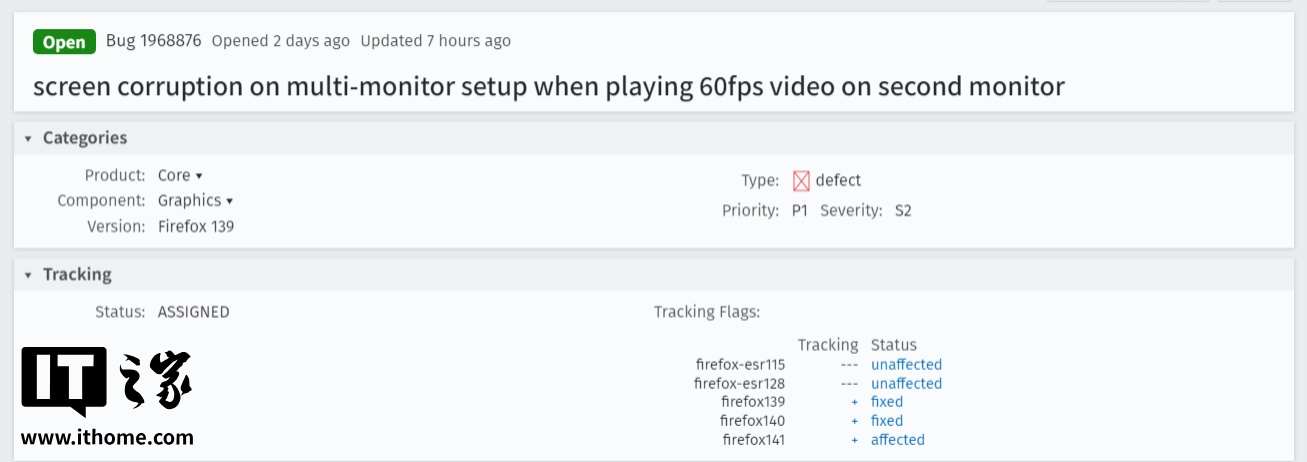Click the www.ithome.com watermark text

pos(107,438)
